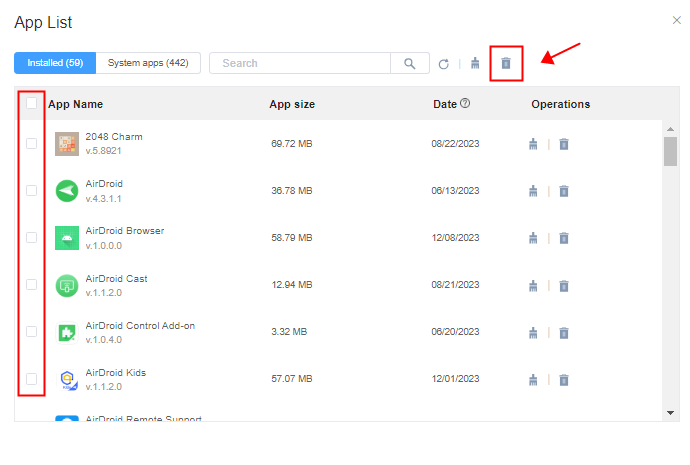Select the AirDroid v.4.3.1.1 checkbox

[31, 190]
